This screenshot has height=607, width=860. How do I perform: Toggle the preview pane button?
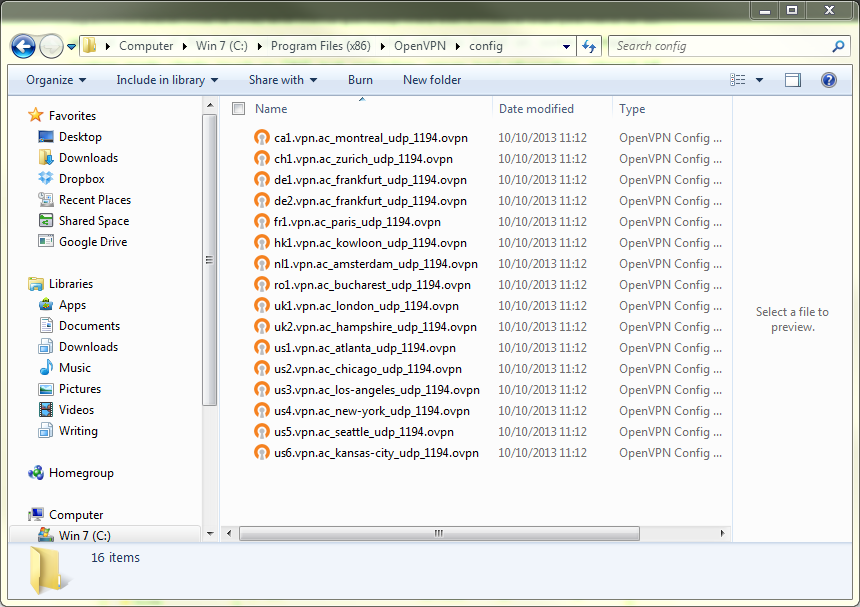pos(793,80)
